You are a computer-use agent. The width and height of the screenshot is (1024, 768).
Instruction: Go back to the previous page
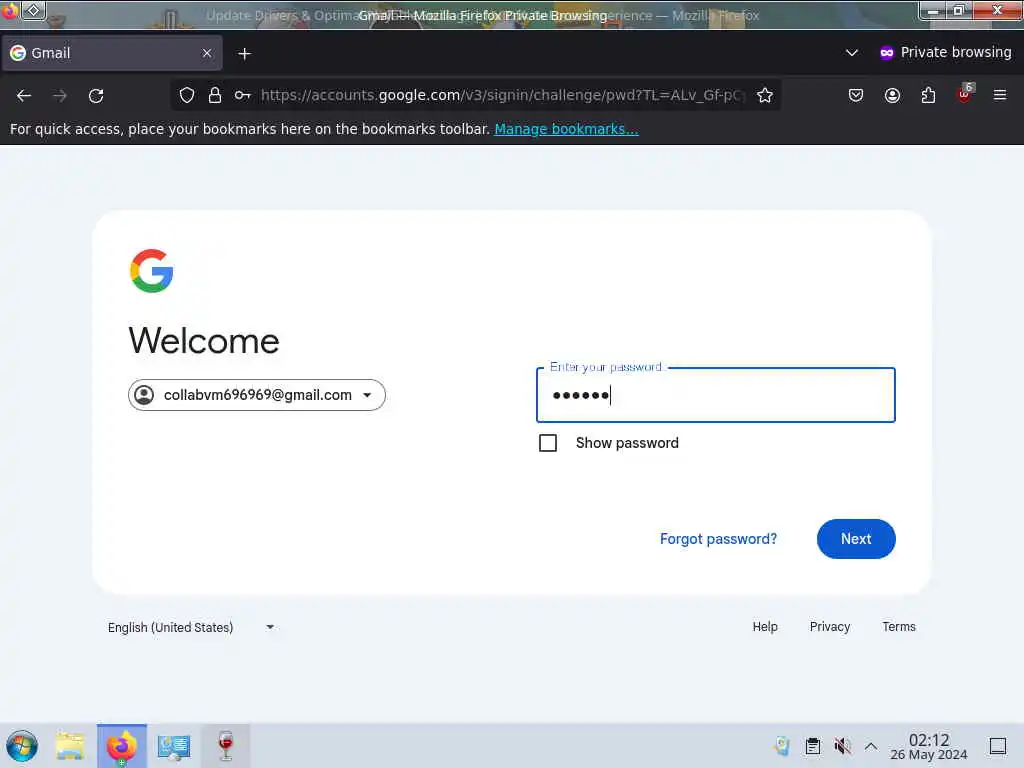tap(24, 96)
